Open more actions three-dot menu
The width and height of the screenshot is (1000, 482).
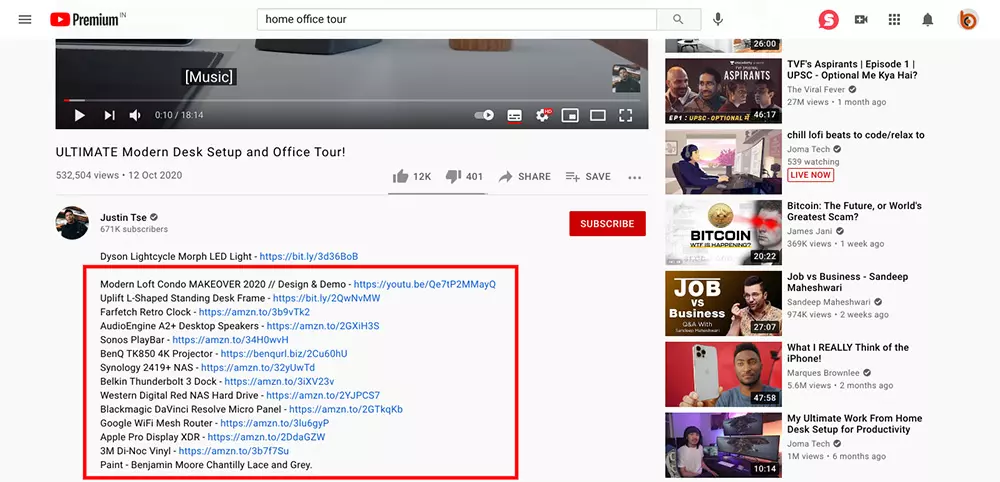[635, 177]
